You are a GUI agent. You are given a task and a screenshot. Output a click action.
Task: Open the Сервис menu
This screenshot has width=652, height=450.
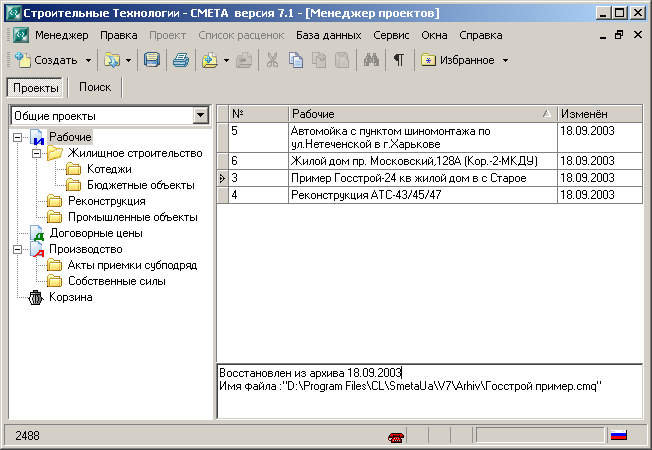(391, 35)
